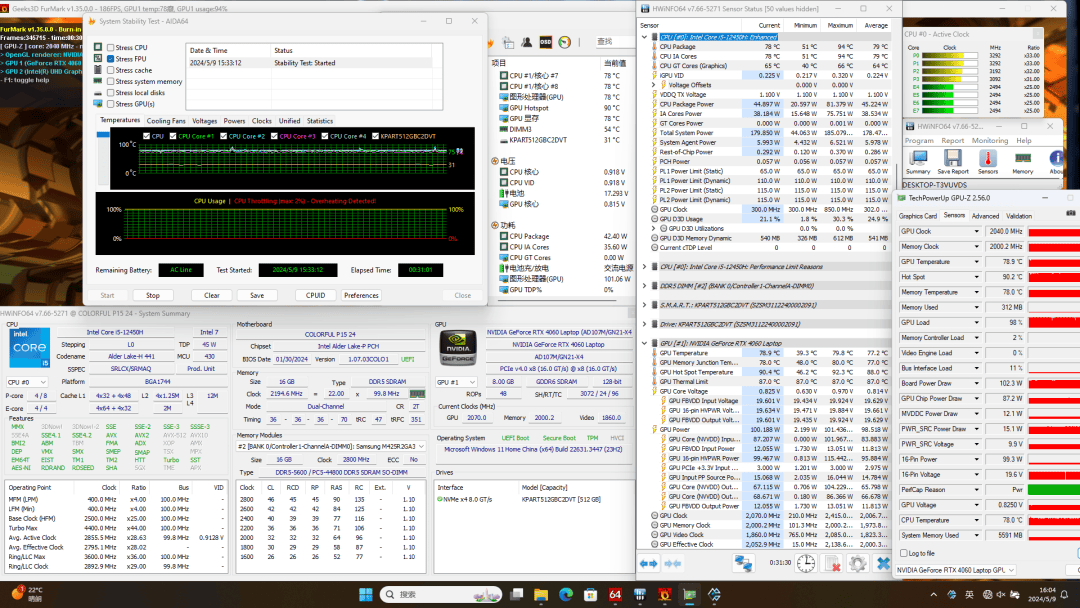Open the Validation tab in GPU-Z

tap(1019, 216)
